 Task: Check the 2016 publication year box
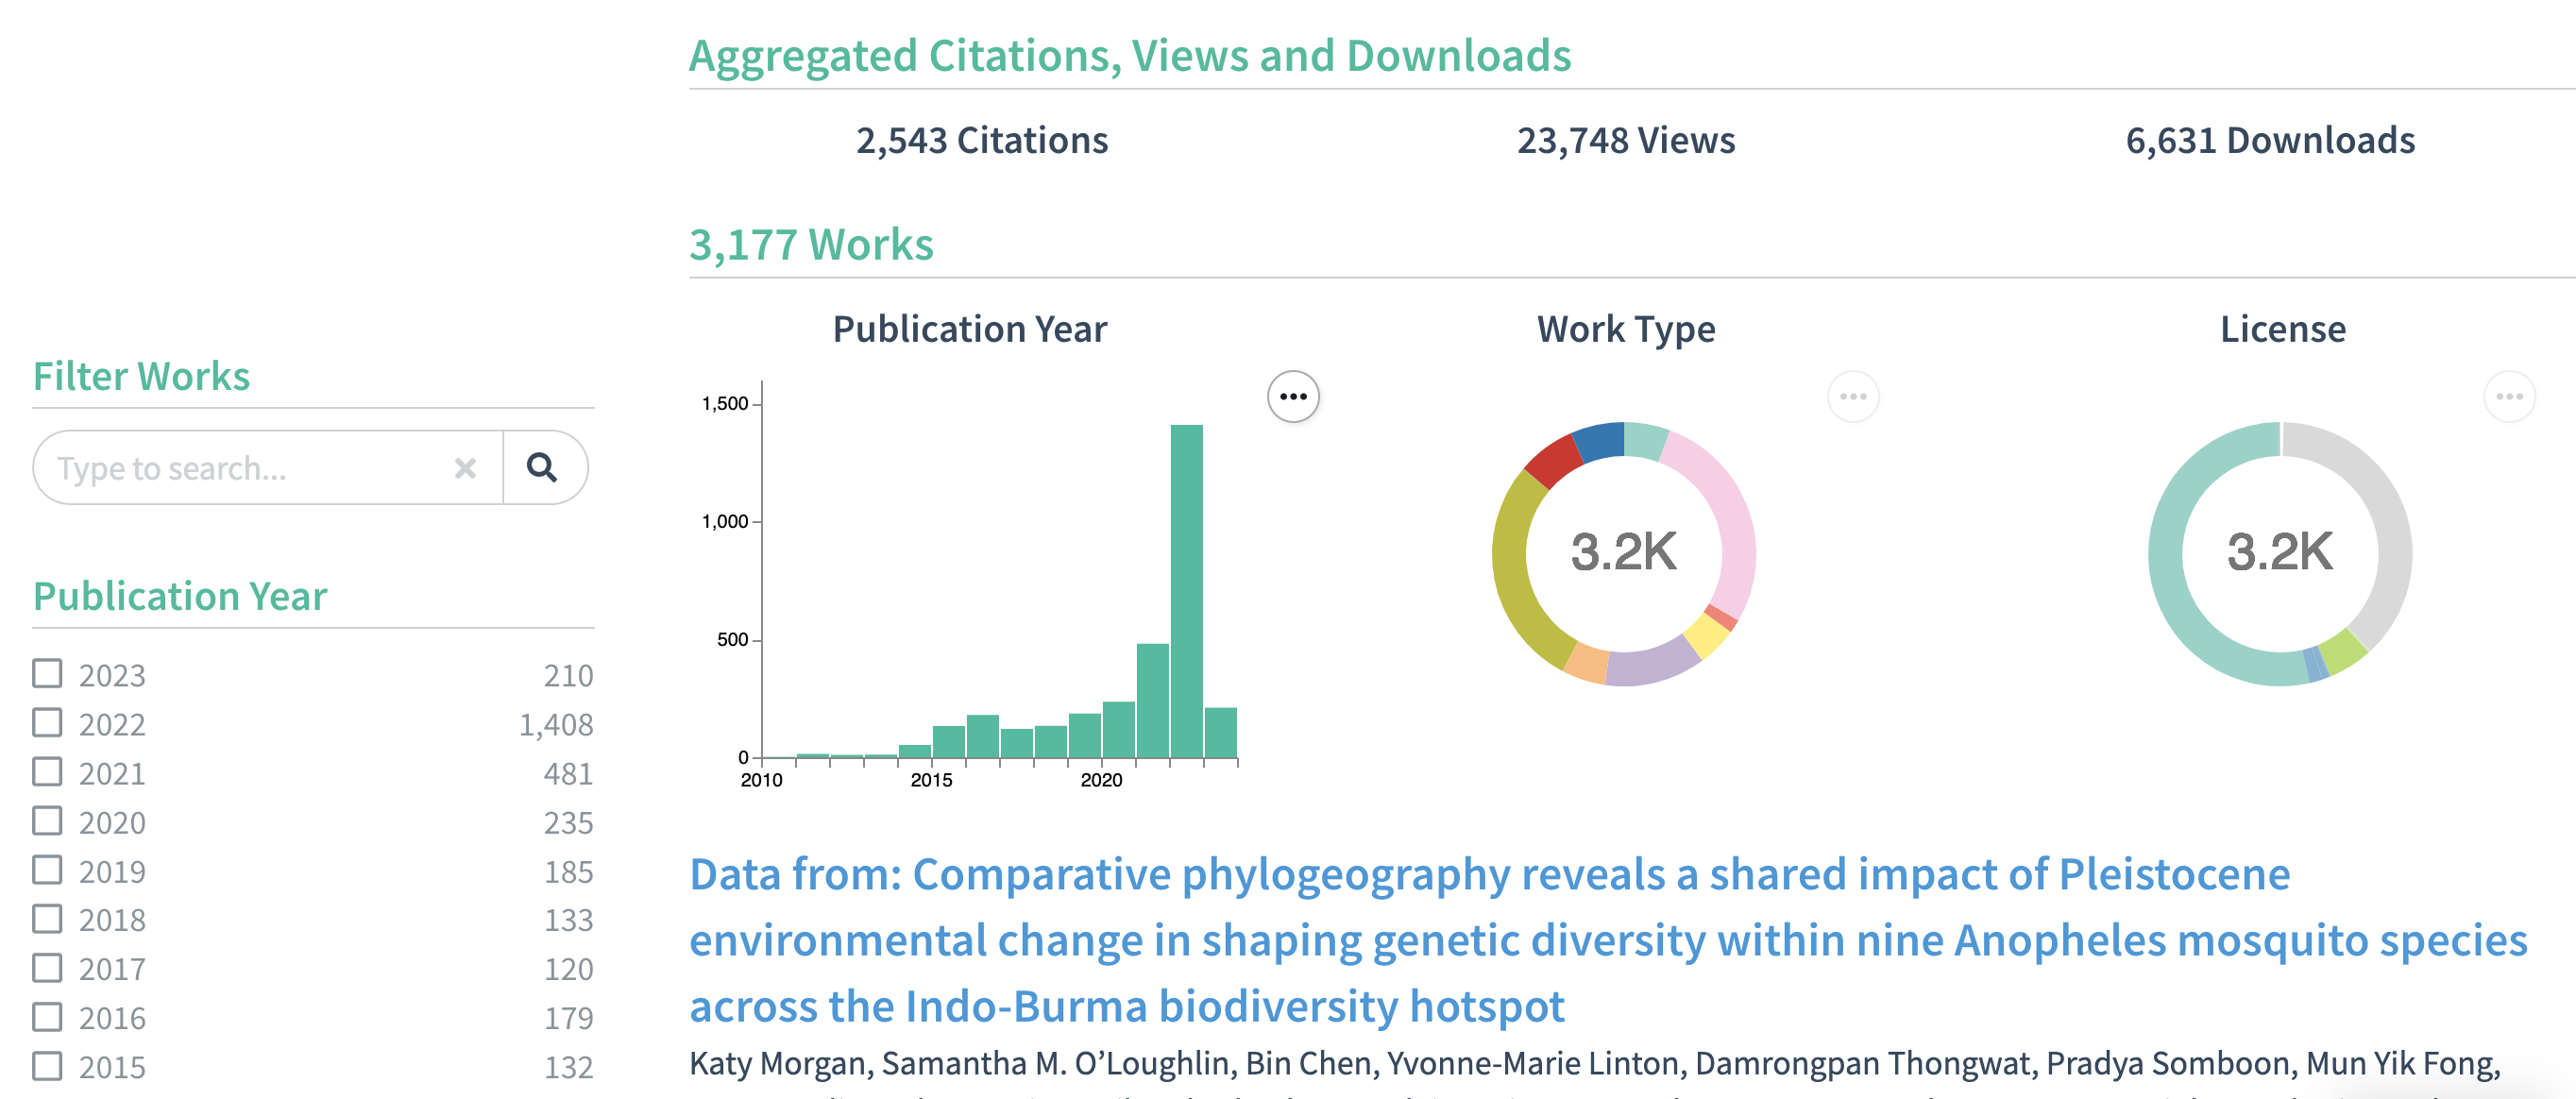pos(47,1016)
